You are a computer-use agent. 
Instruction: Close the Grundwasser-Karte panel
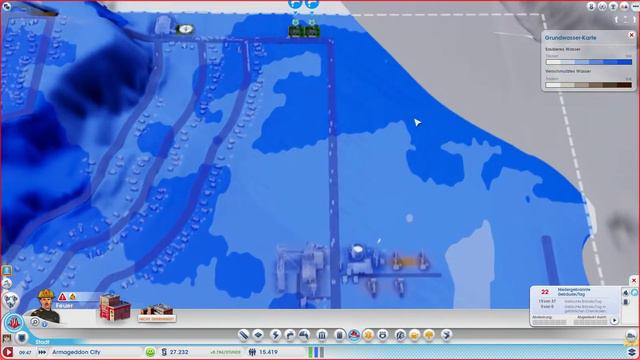point(631,35)
